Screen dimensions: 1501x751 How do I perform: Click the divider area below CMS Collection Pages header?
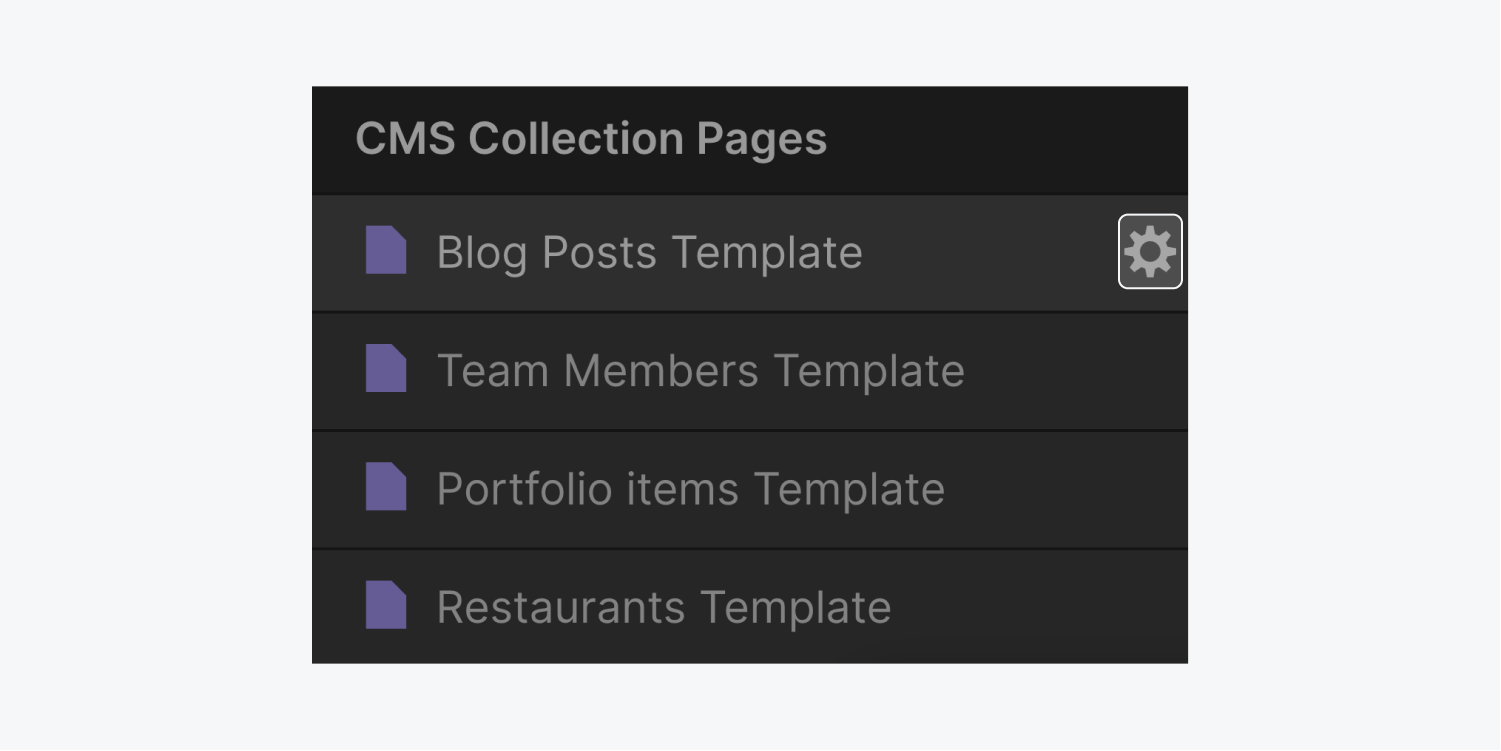click(750, 194)
